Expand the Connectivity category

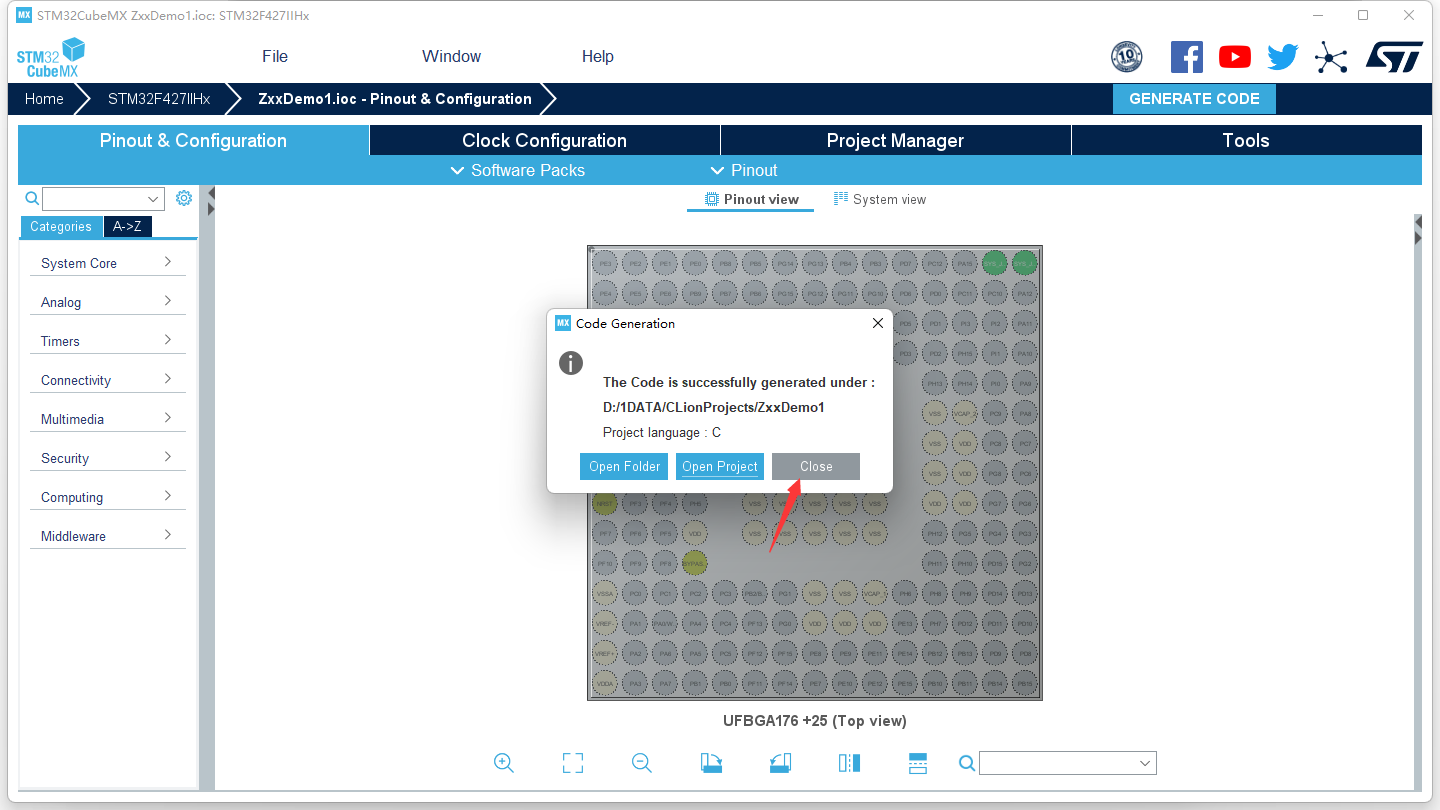108,380
